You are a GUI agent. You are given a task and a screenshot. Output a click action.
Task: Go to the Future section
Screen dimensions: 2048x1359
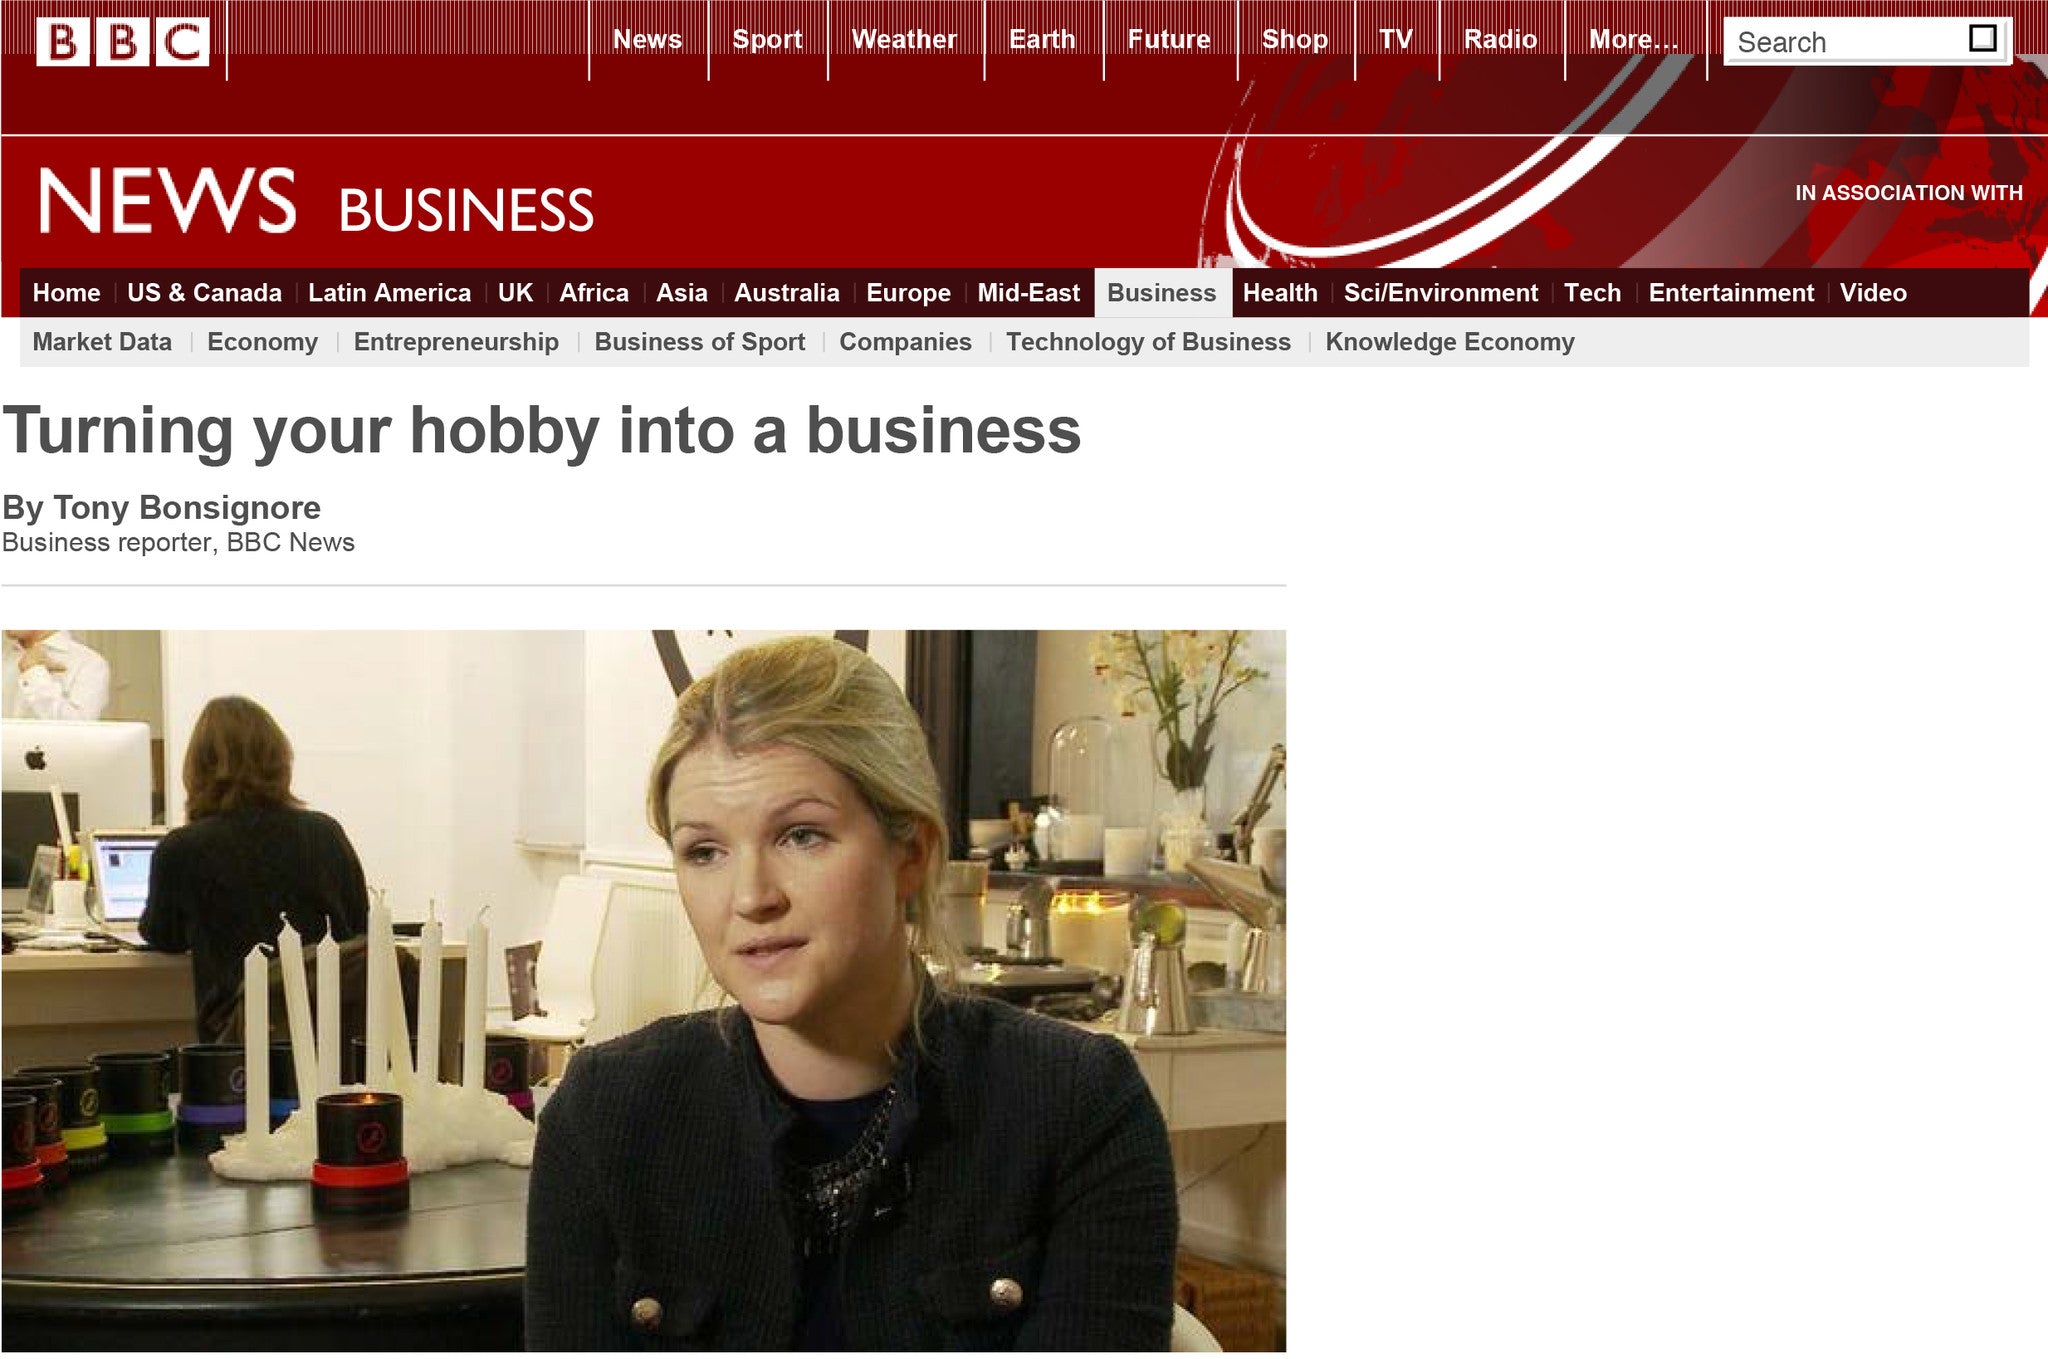[x=1169, y=39]
